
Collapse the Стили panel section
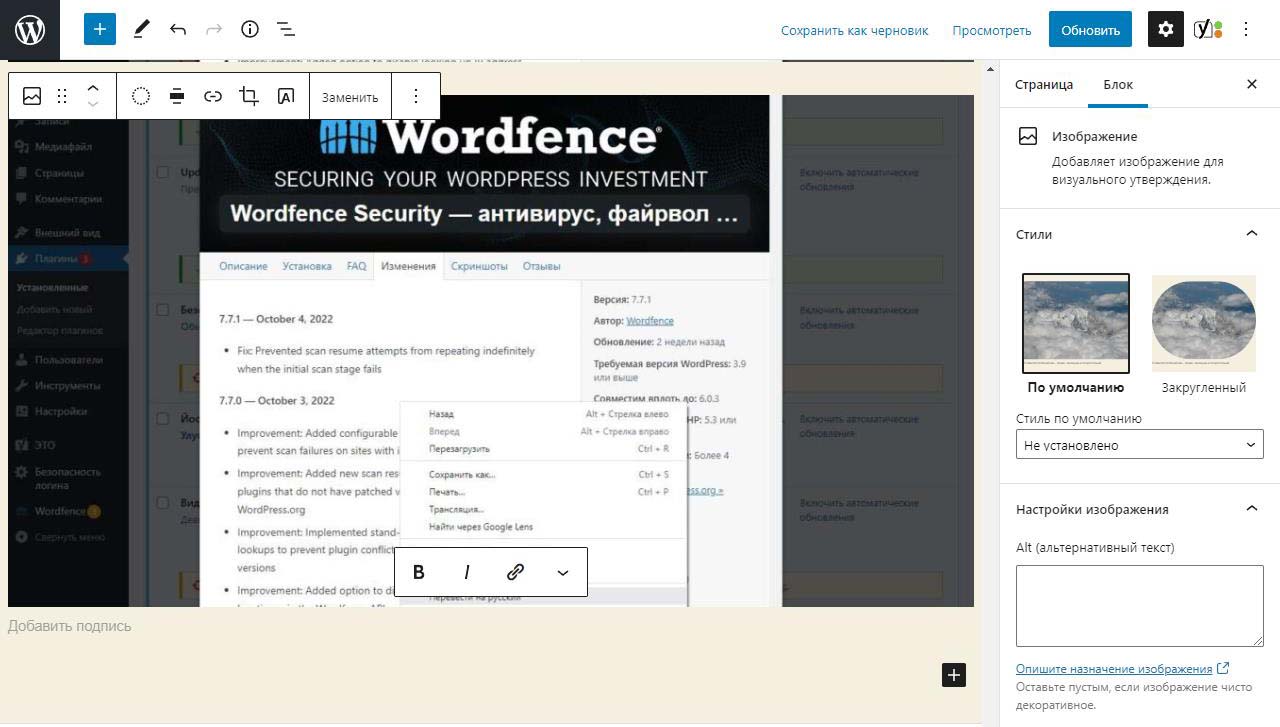[x=1251, y=234]
